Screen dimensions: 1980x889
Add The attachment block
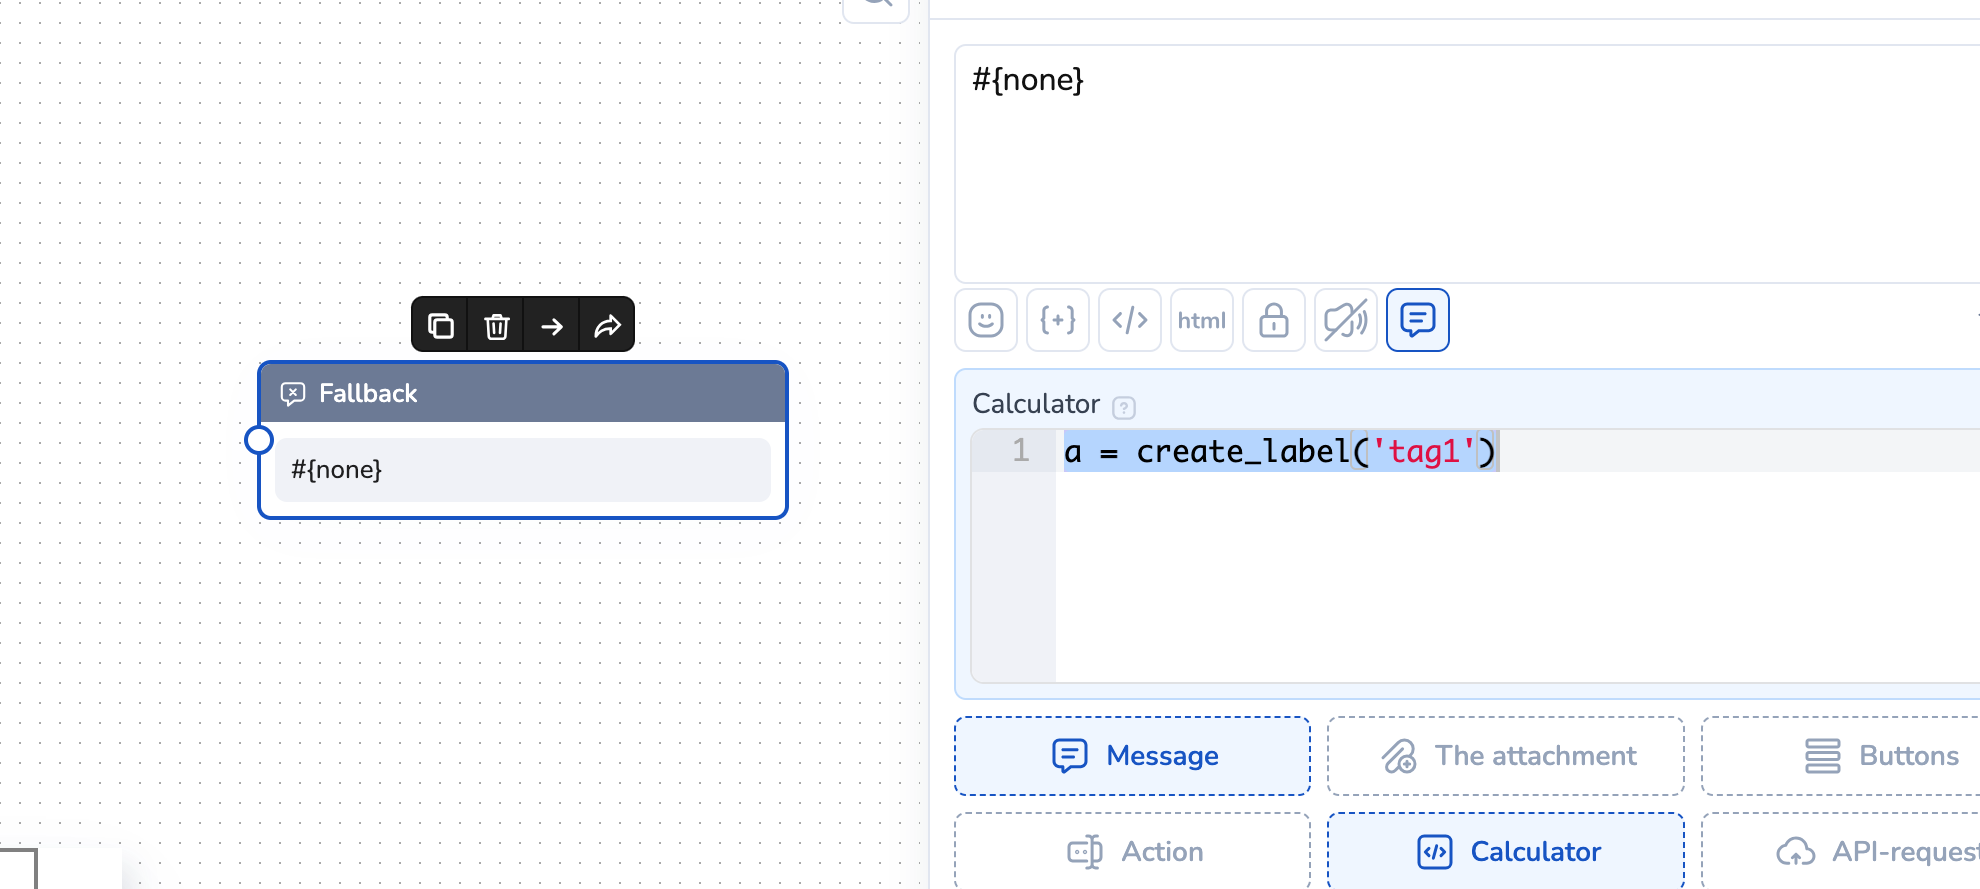pyautogui.click(x=1506, y=756)
